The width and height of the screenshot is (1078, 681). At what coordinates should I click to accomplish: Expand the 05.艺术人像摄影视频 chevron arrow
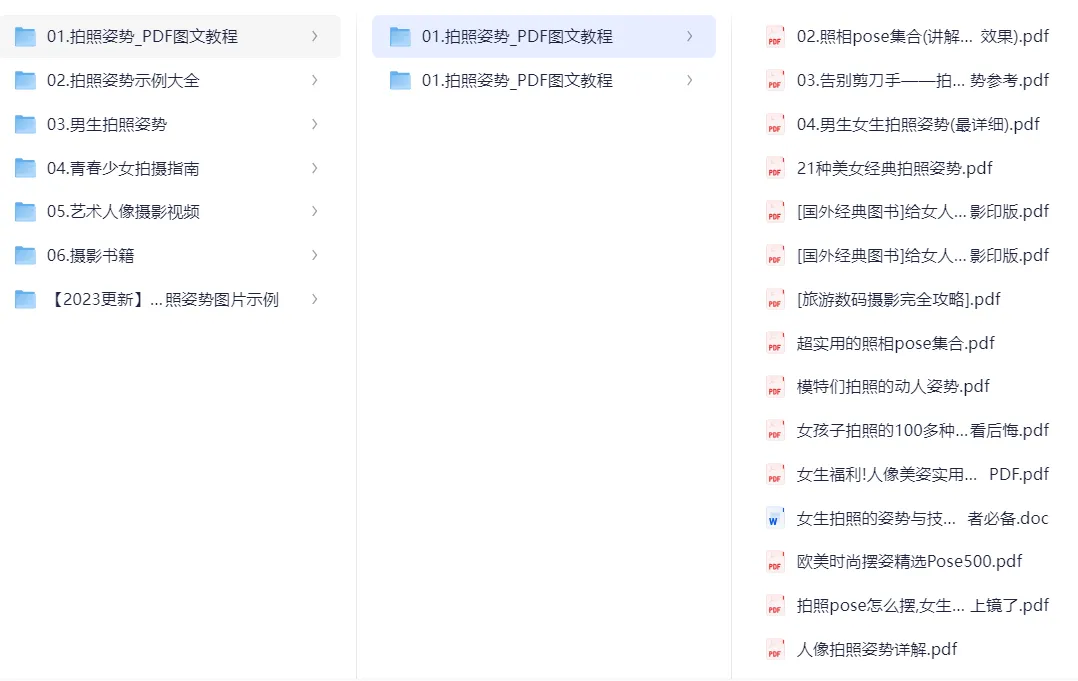coord(314,212)
